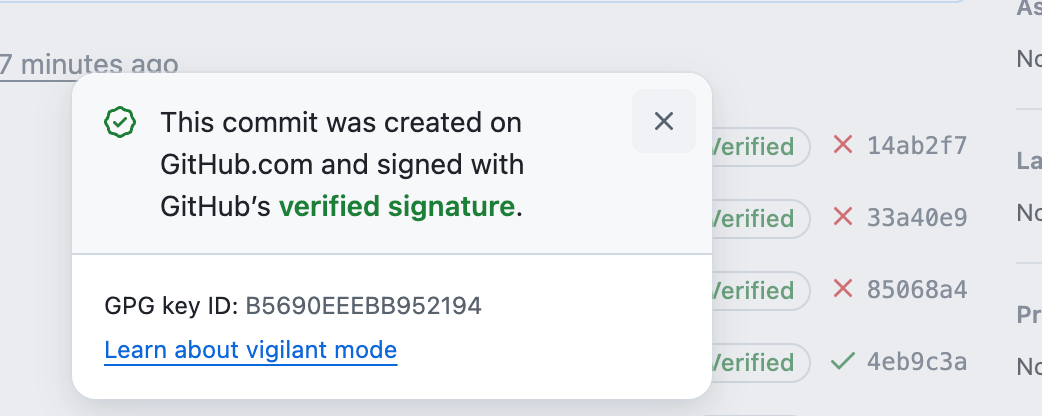Click the 'GPG key ID:' label

(171, 306)
